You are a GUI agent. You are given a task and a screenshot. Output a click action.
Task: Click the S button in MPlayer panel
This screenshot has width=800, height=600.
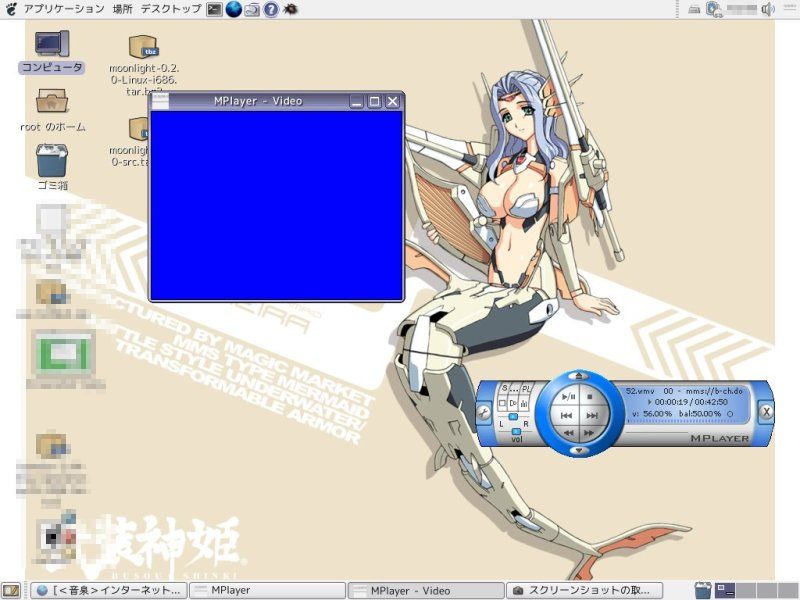[504, 389]
